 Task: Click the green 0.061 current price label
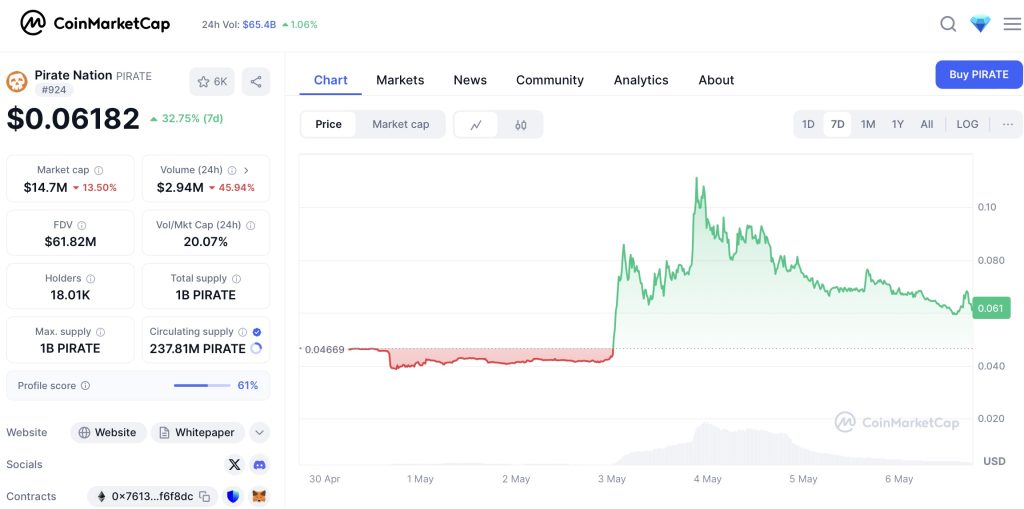[991, 308]
